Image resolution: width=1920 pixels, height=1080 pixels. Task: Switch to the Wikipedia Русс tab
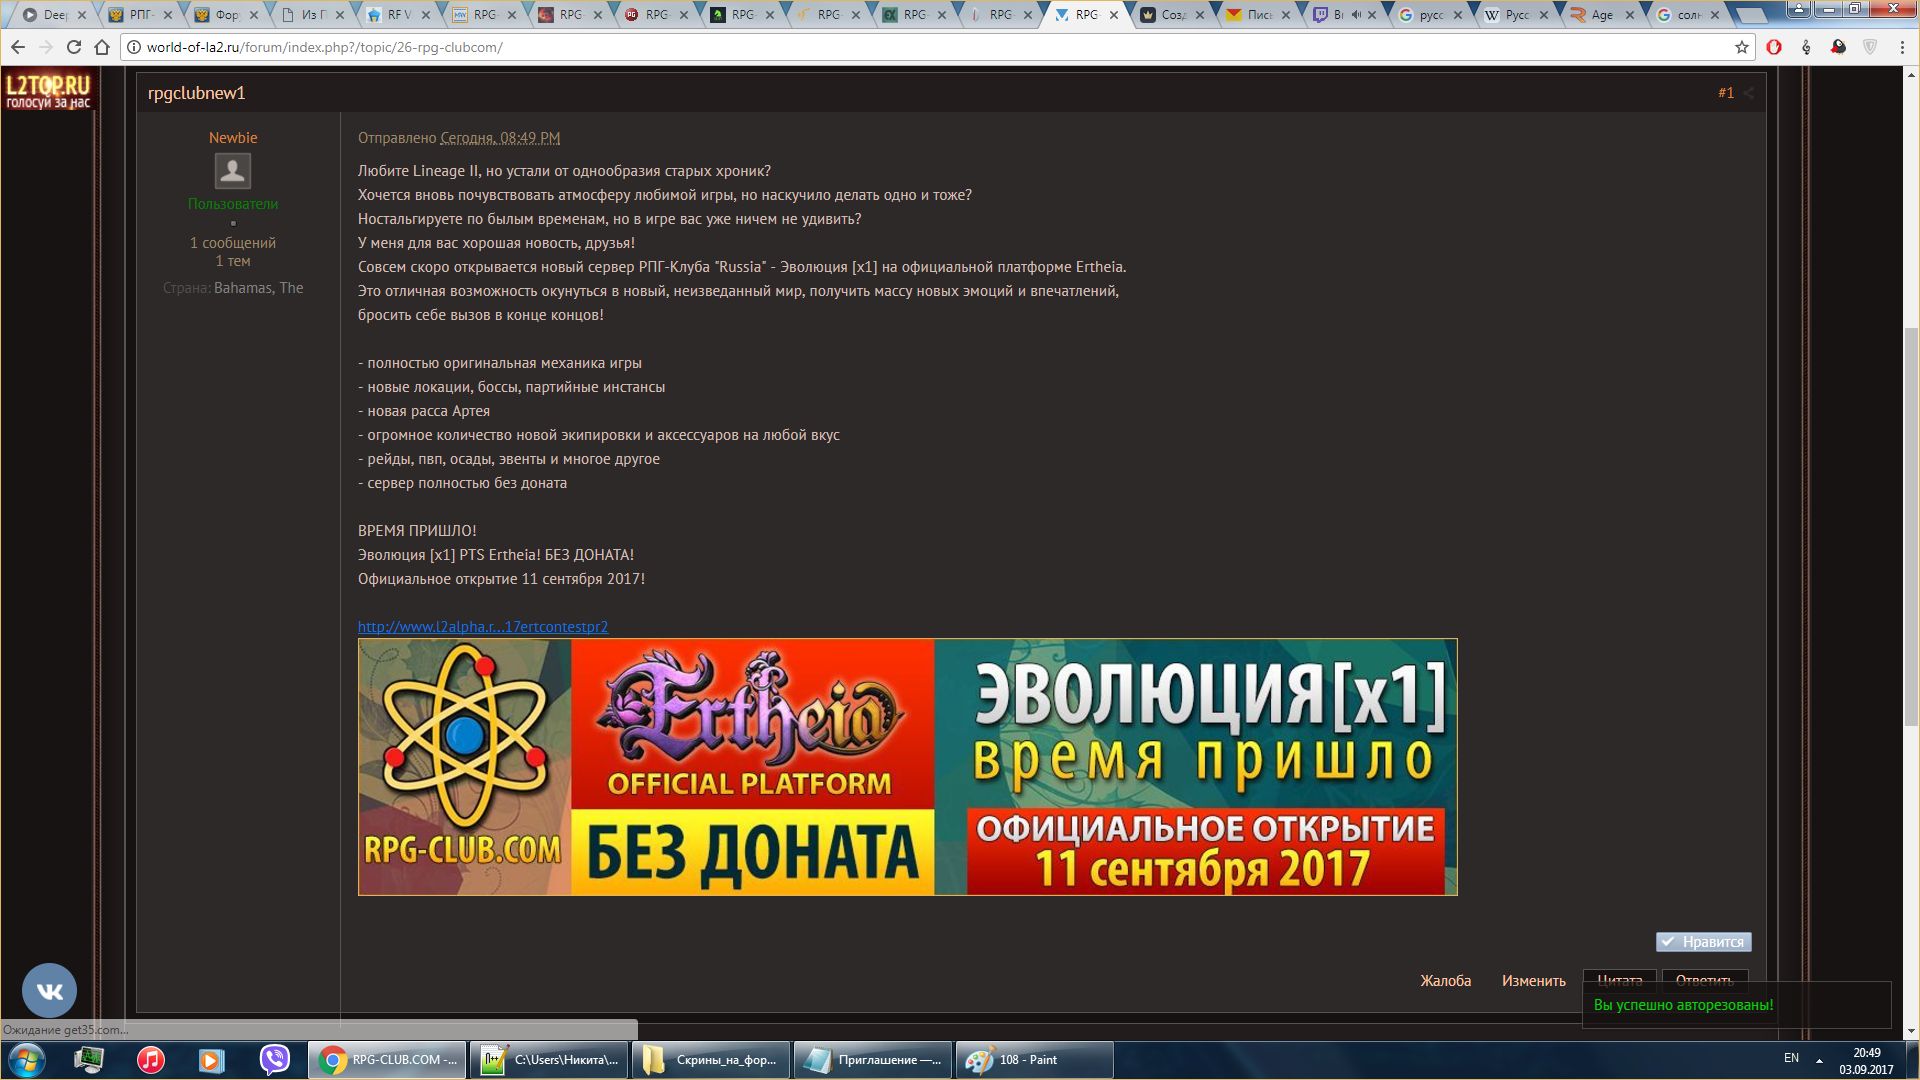tap(1517, 15)
